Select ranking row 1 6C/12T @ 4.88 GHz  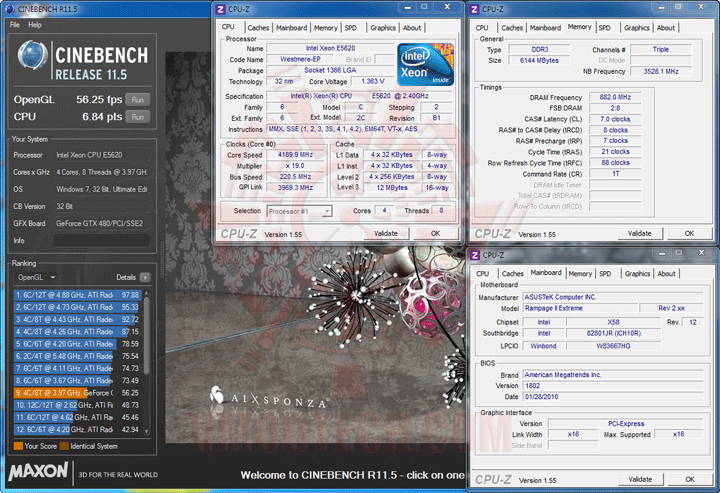pyautogui.click(x=77, y=295)
